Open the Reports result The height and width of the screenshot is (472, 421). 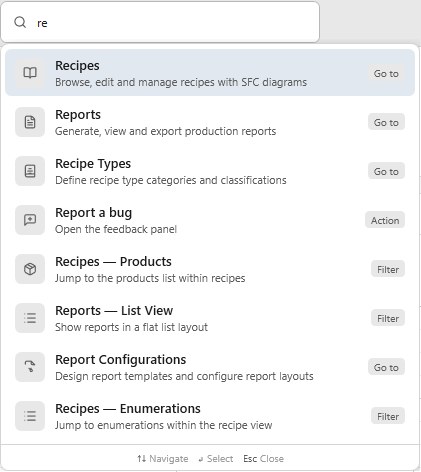pos(210,122)
